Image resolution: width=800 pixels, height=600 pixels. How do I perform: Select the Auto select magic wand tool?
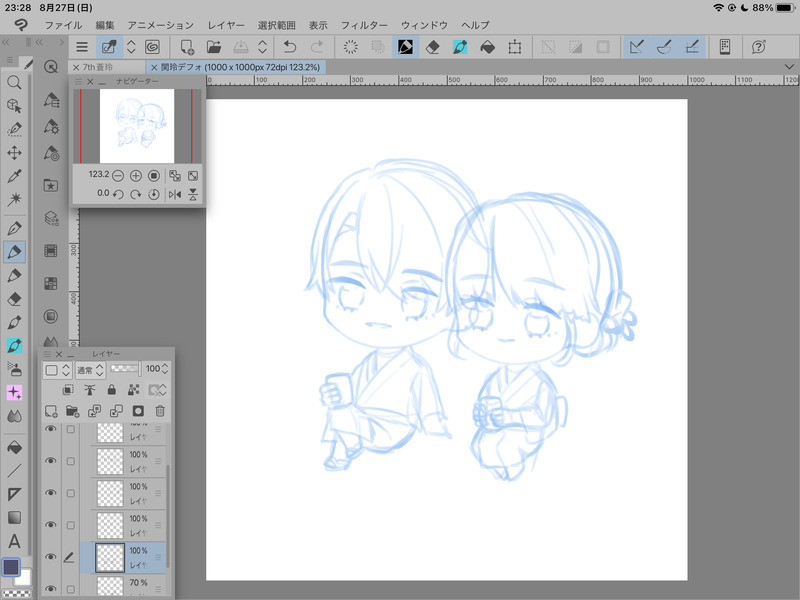tap(14, 199)
